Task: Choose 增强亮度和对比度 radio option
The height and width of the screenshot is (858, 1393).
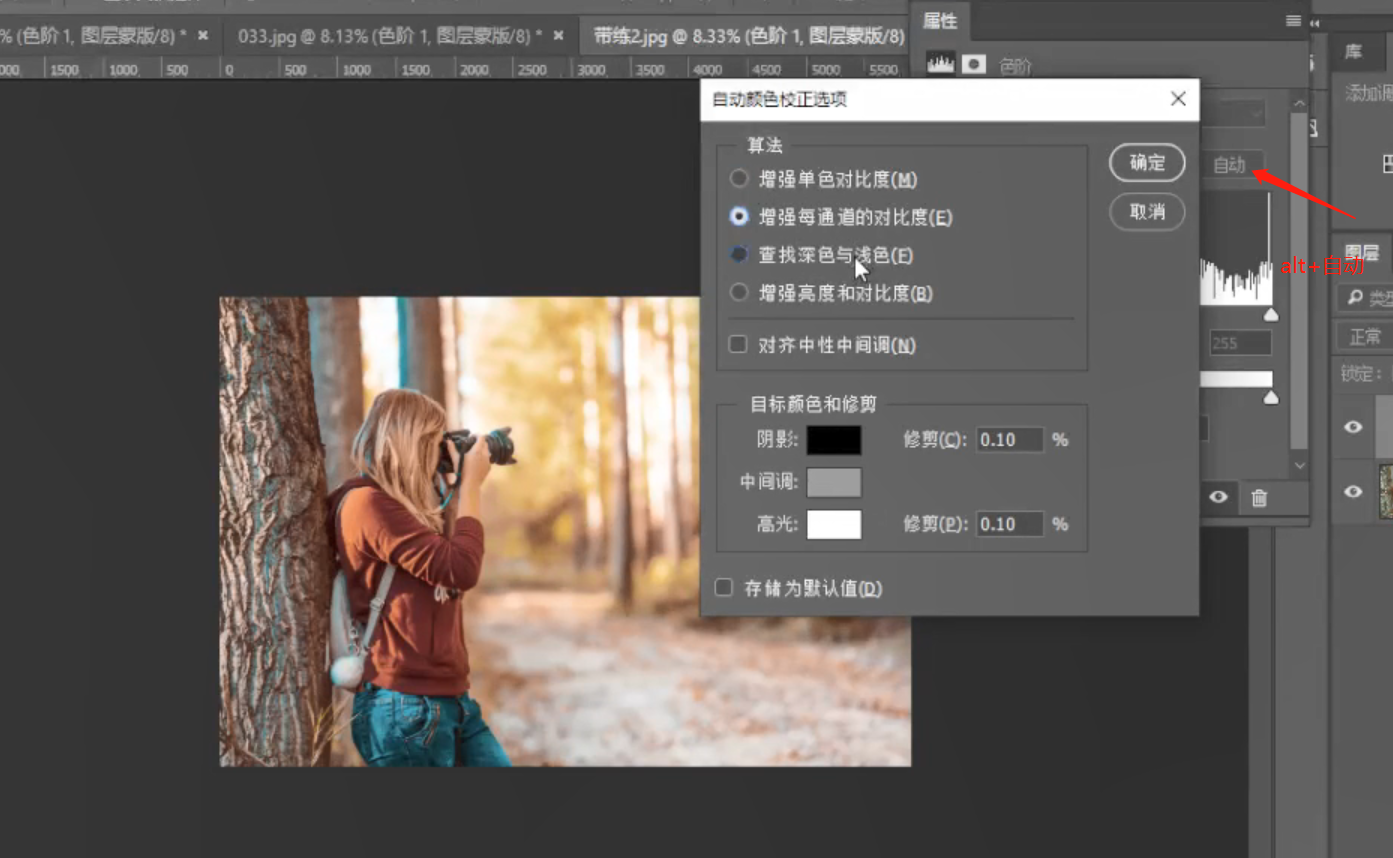Action: click(x=739, y=293)
